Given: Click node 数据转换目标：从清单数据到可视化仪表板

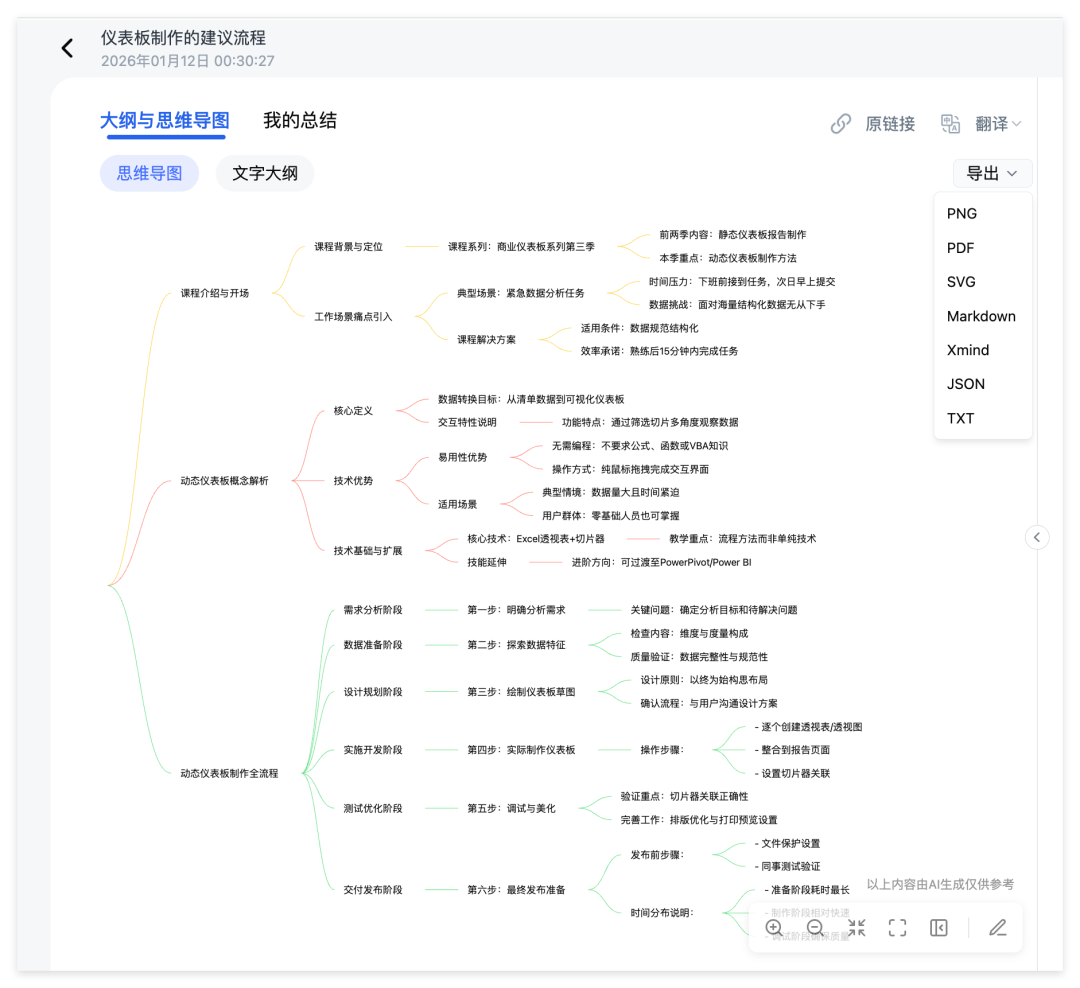Looking at the screenshot, I should (x=531, y=400).
